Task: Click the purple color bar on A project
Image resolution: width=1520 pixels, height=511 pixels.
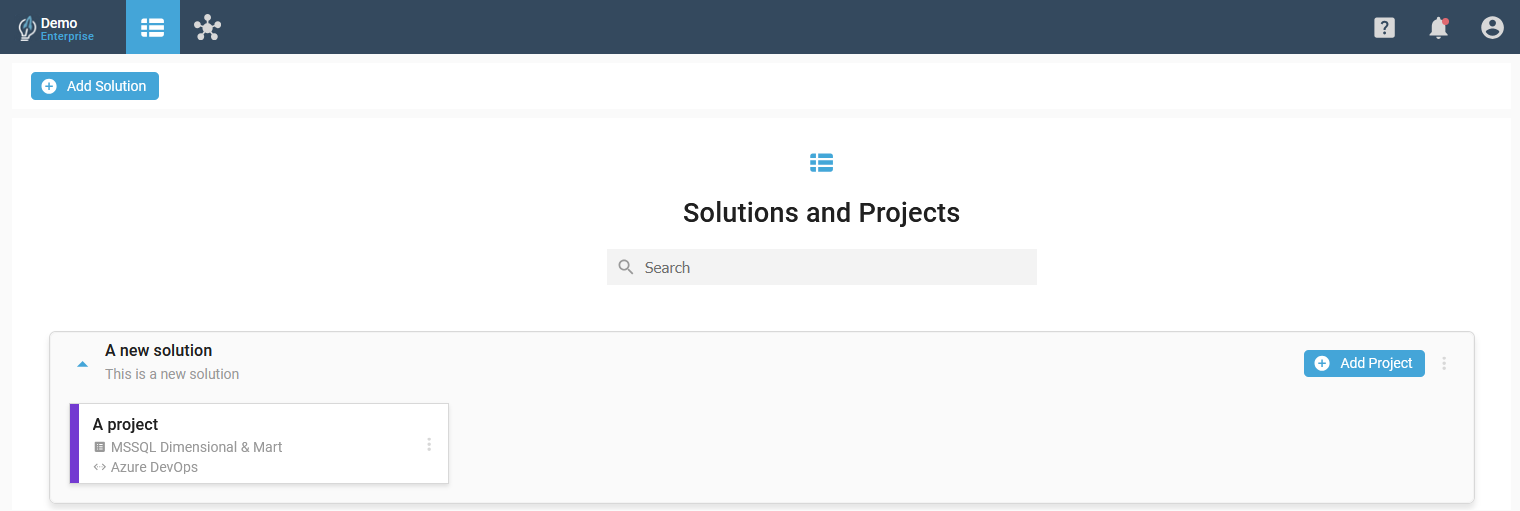Action: (74, 444)
